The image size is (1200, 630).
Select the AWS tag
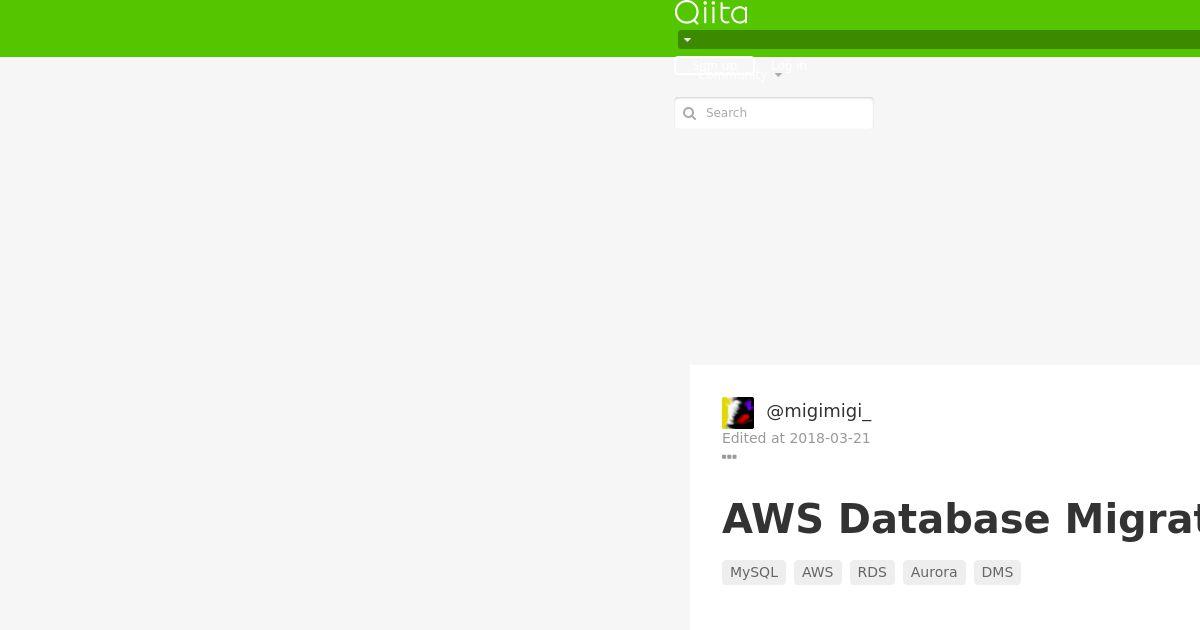818,572
